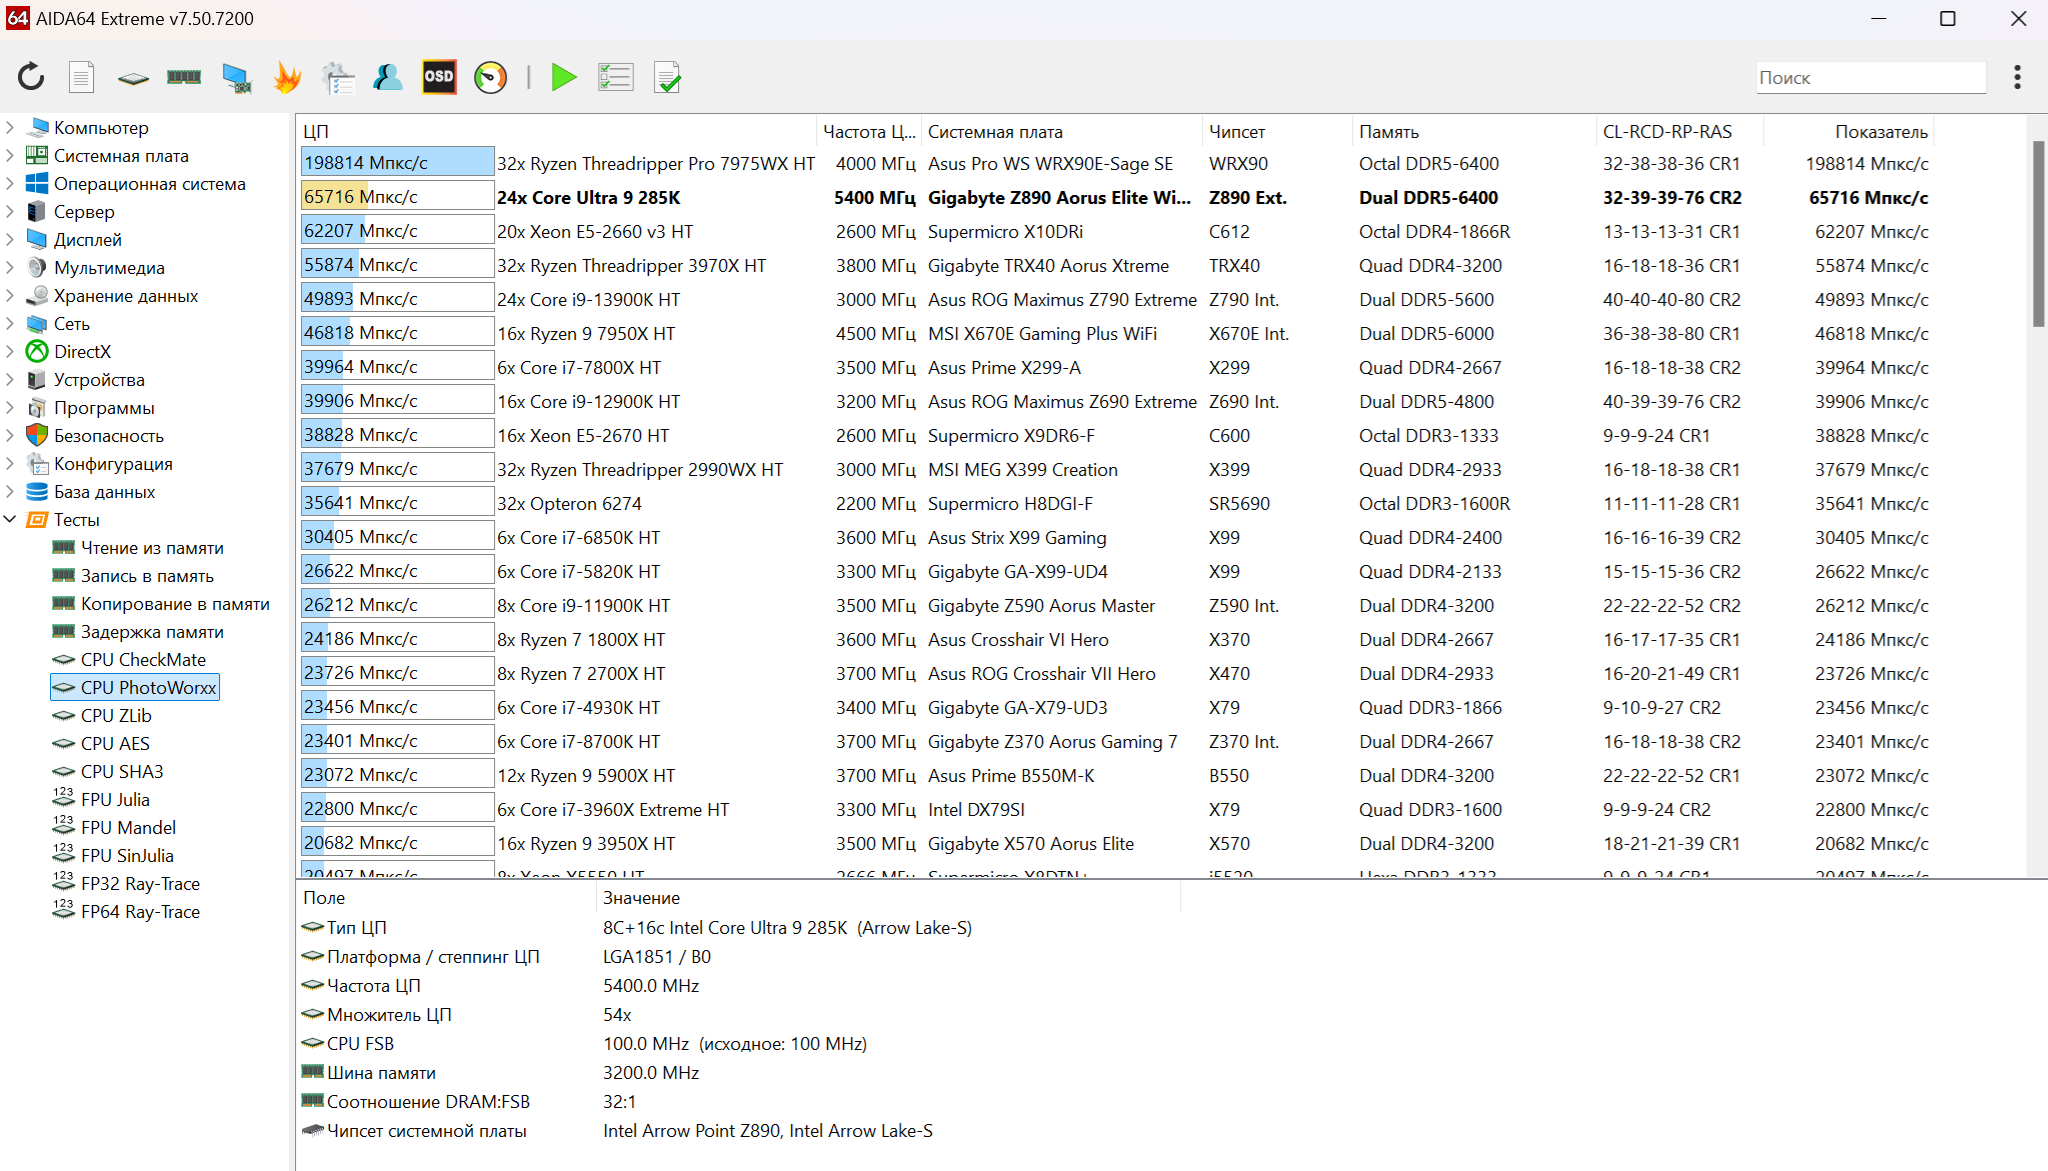
Task: Open the three-dot options menu
Action: 2017,77
